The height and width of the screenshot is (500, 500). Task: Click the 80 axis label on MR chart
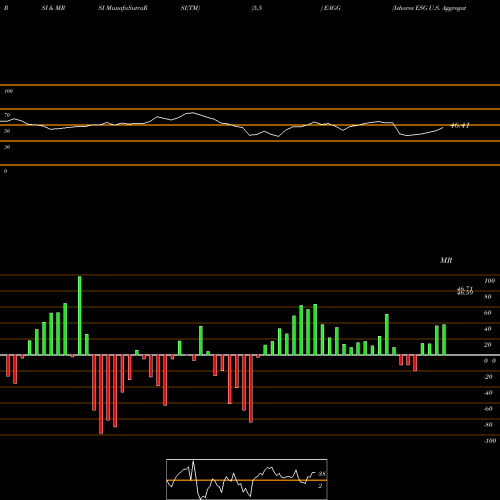(x=488, y=297)
